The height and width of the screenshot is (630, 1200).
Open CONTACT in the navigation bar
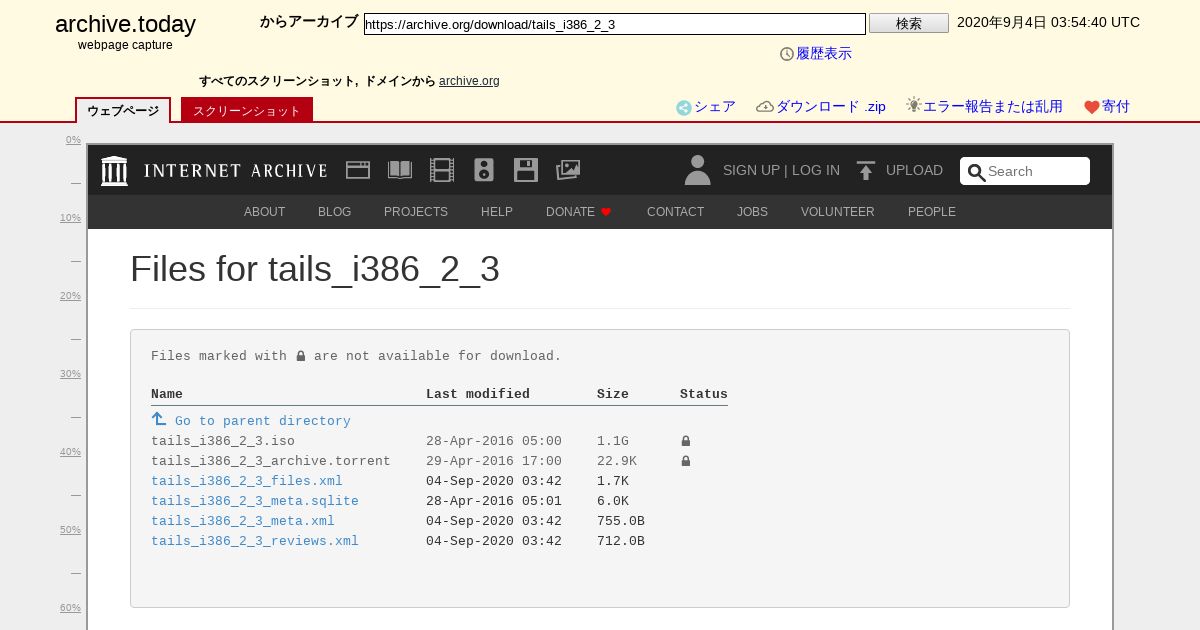pyautogui.click(x=676, y=212)
